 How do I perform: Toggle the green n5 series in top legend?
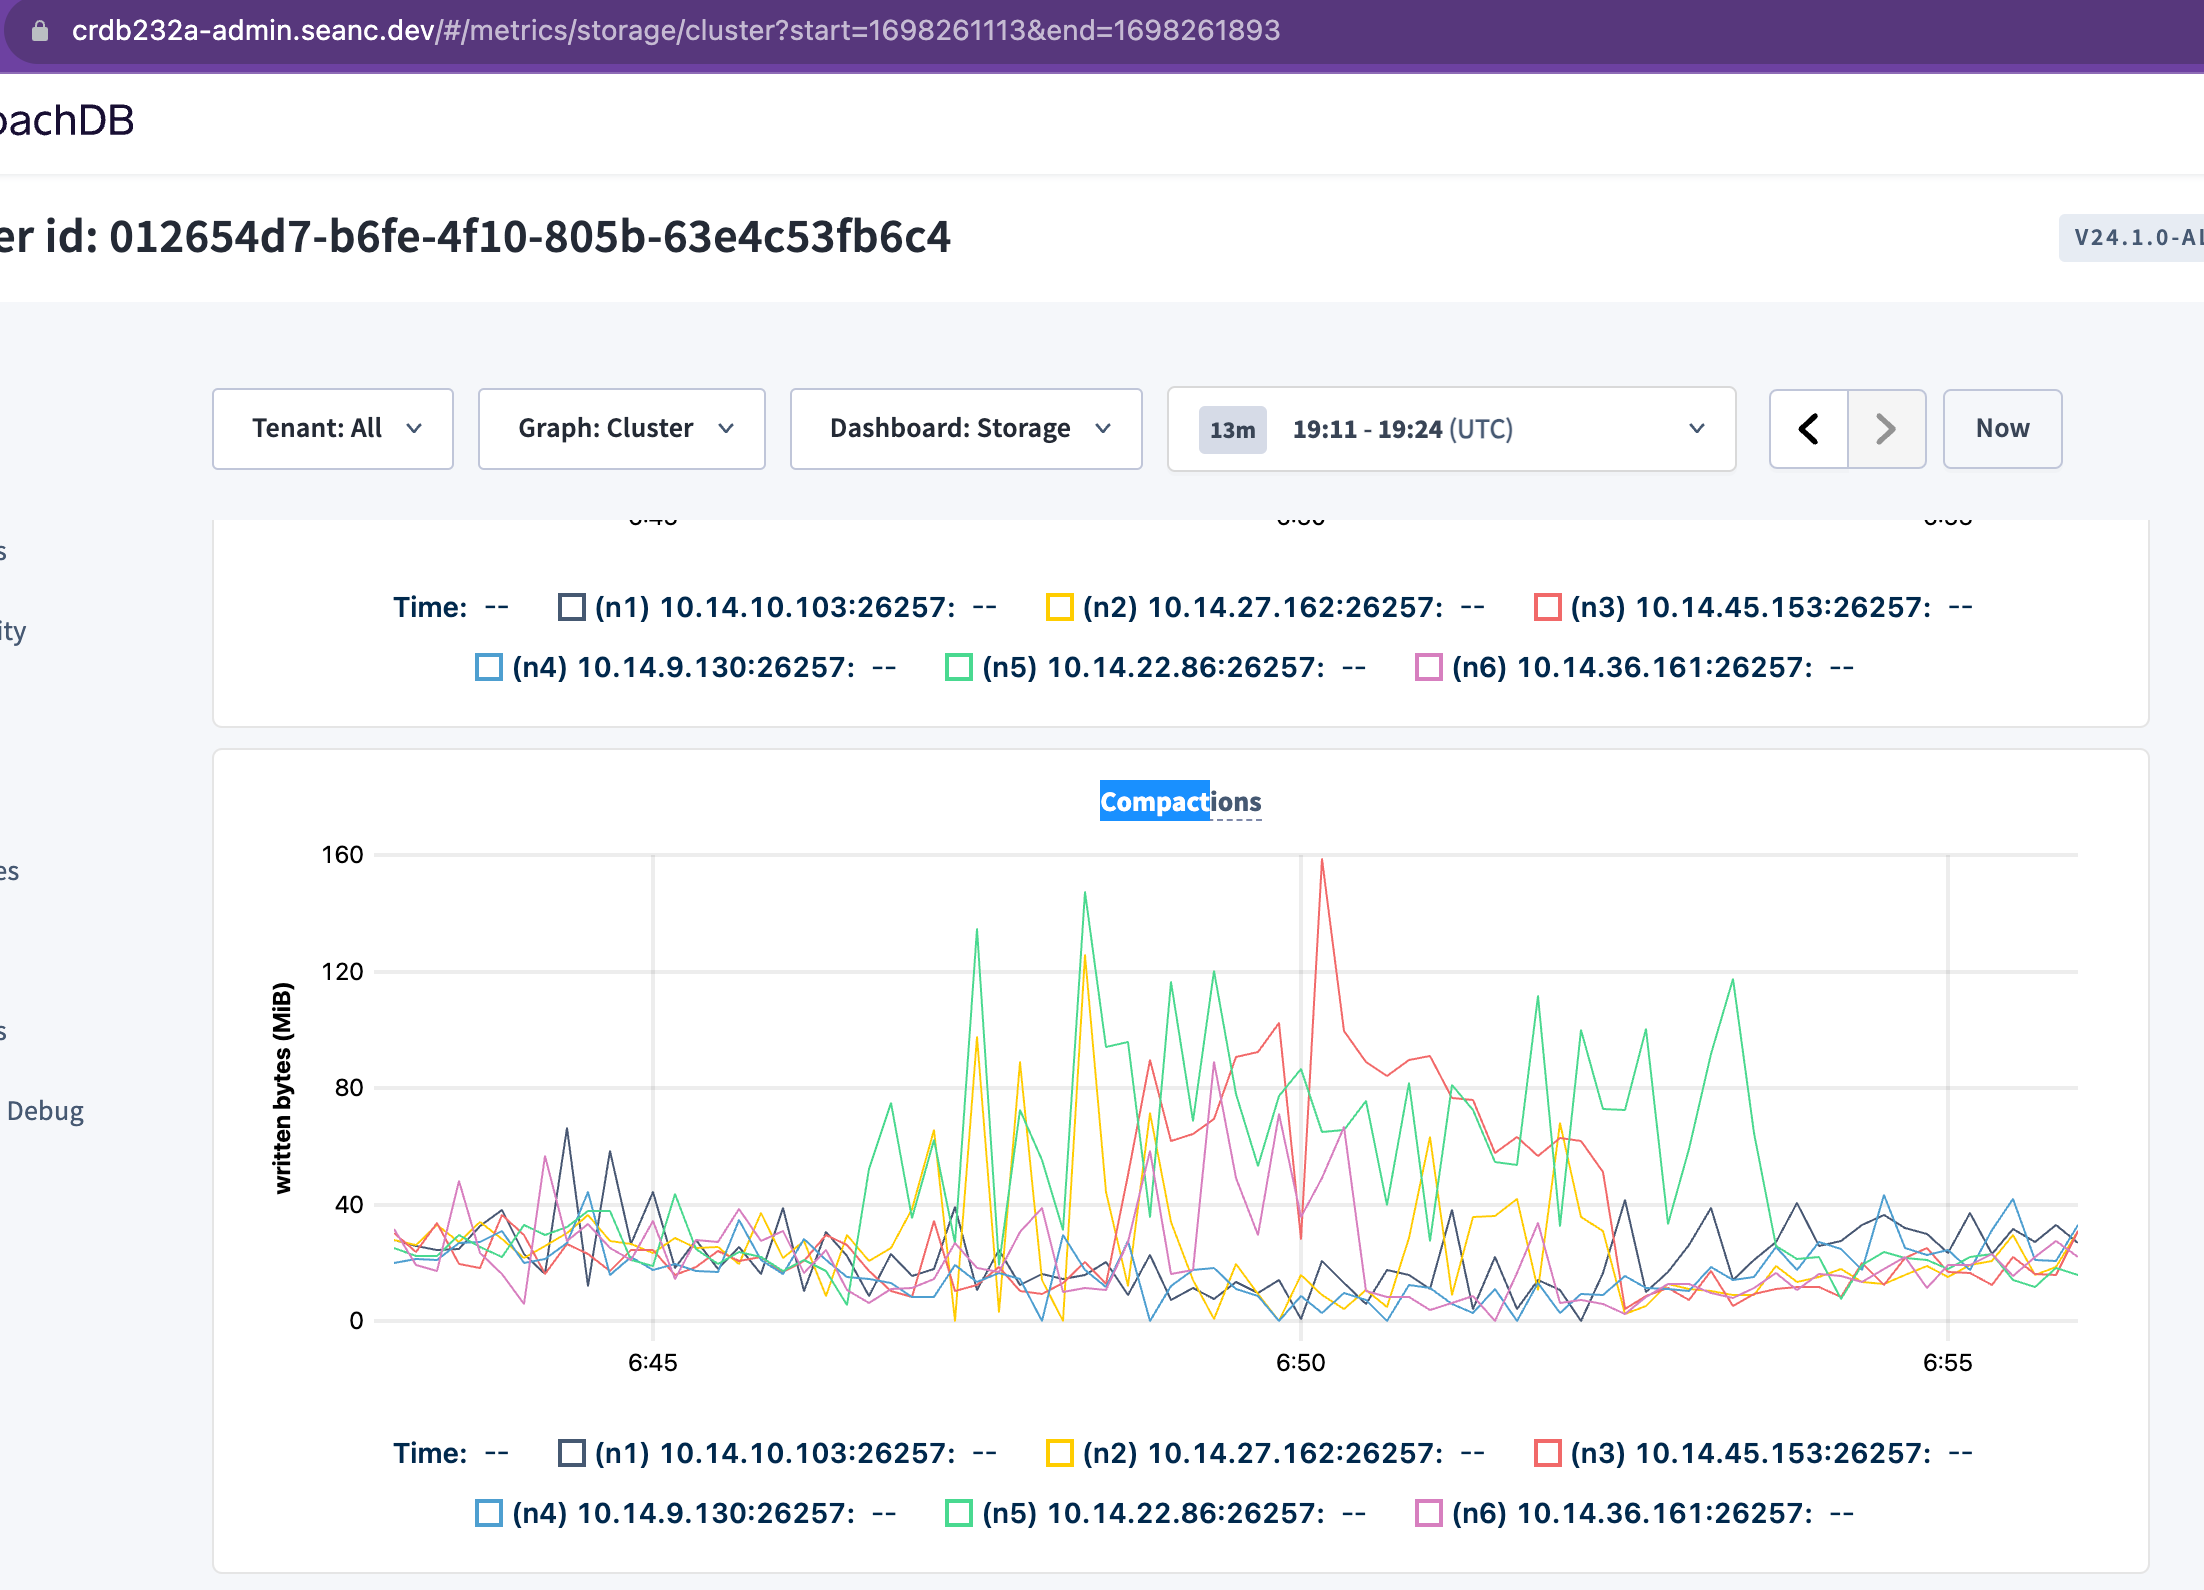(x=958, y=666)
